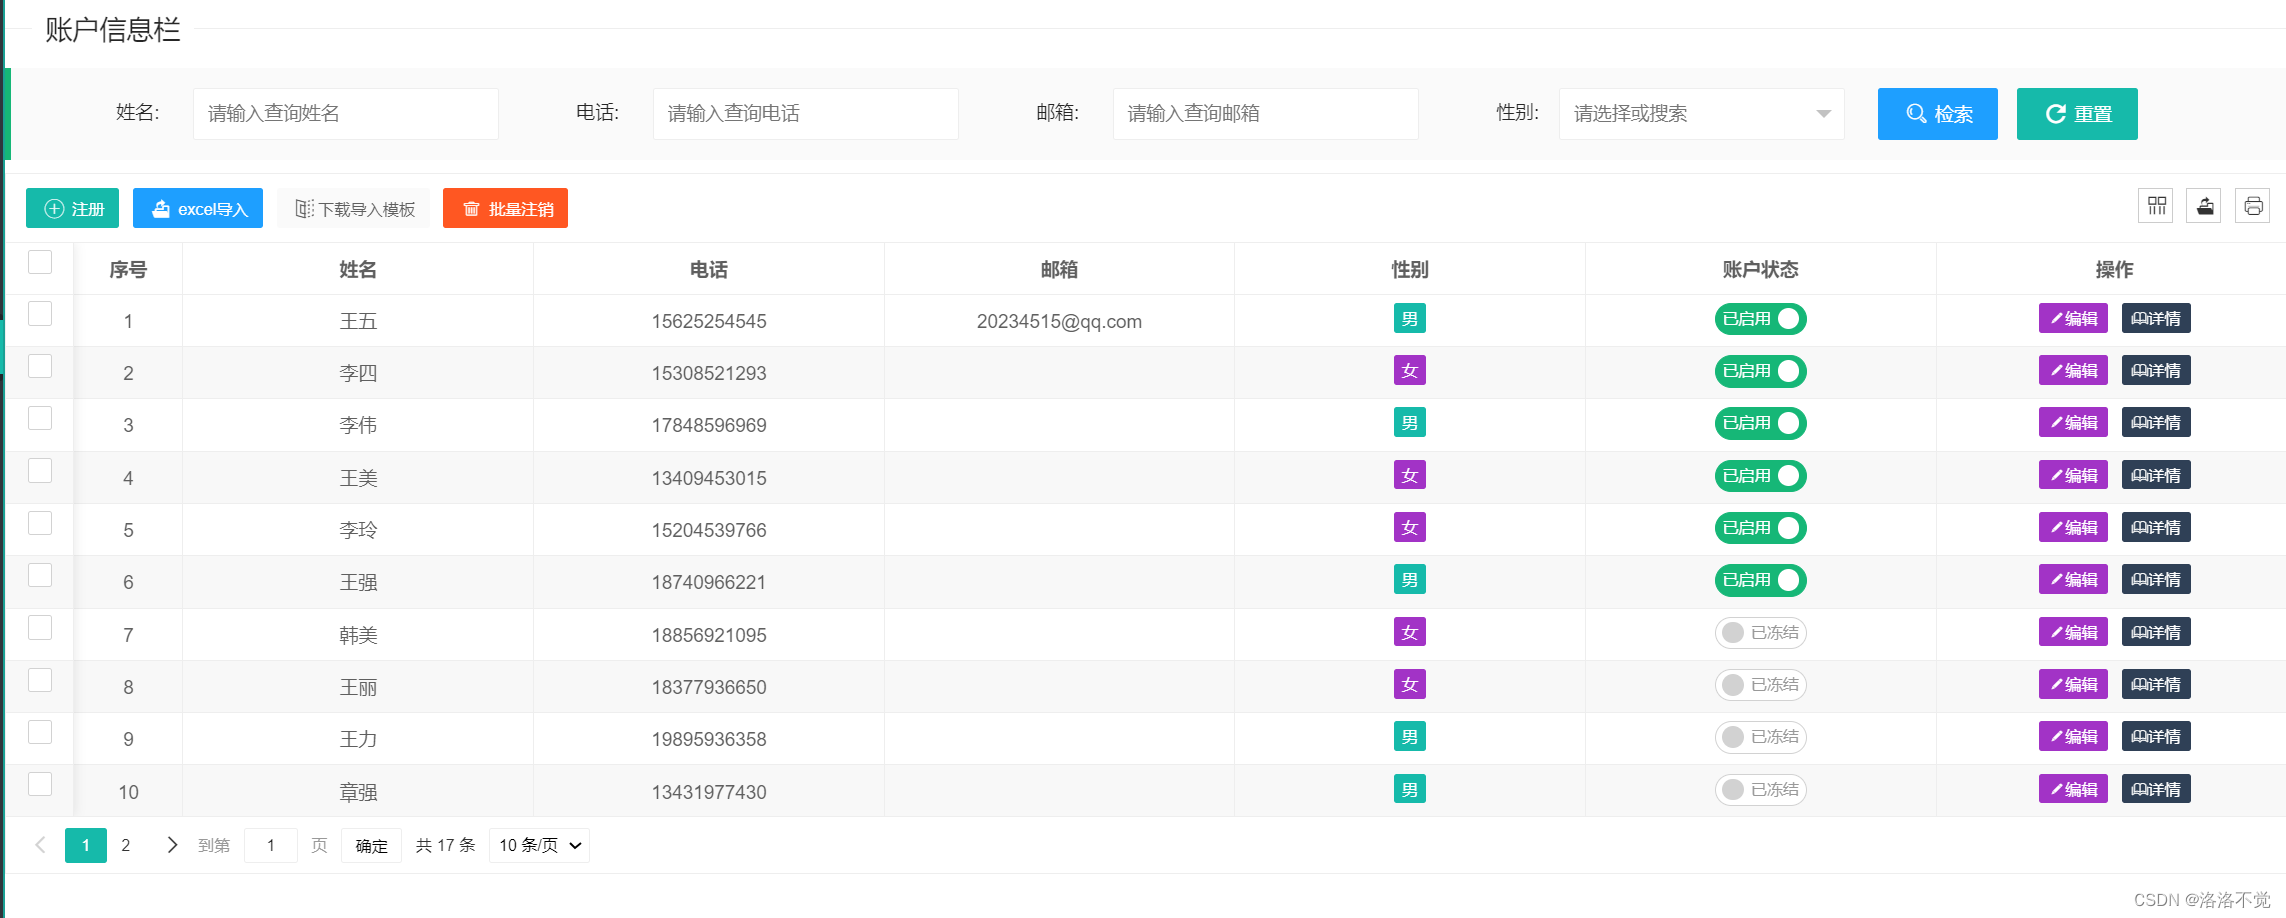Click the 重置 reset button
This screenshot has height=918, width=2286.
point(2077,114)
